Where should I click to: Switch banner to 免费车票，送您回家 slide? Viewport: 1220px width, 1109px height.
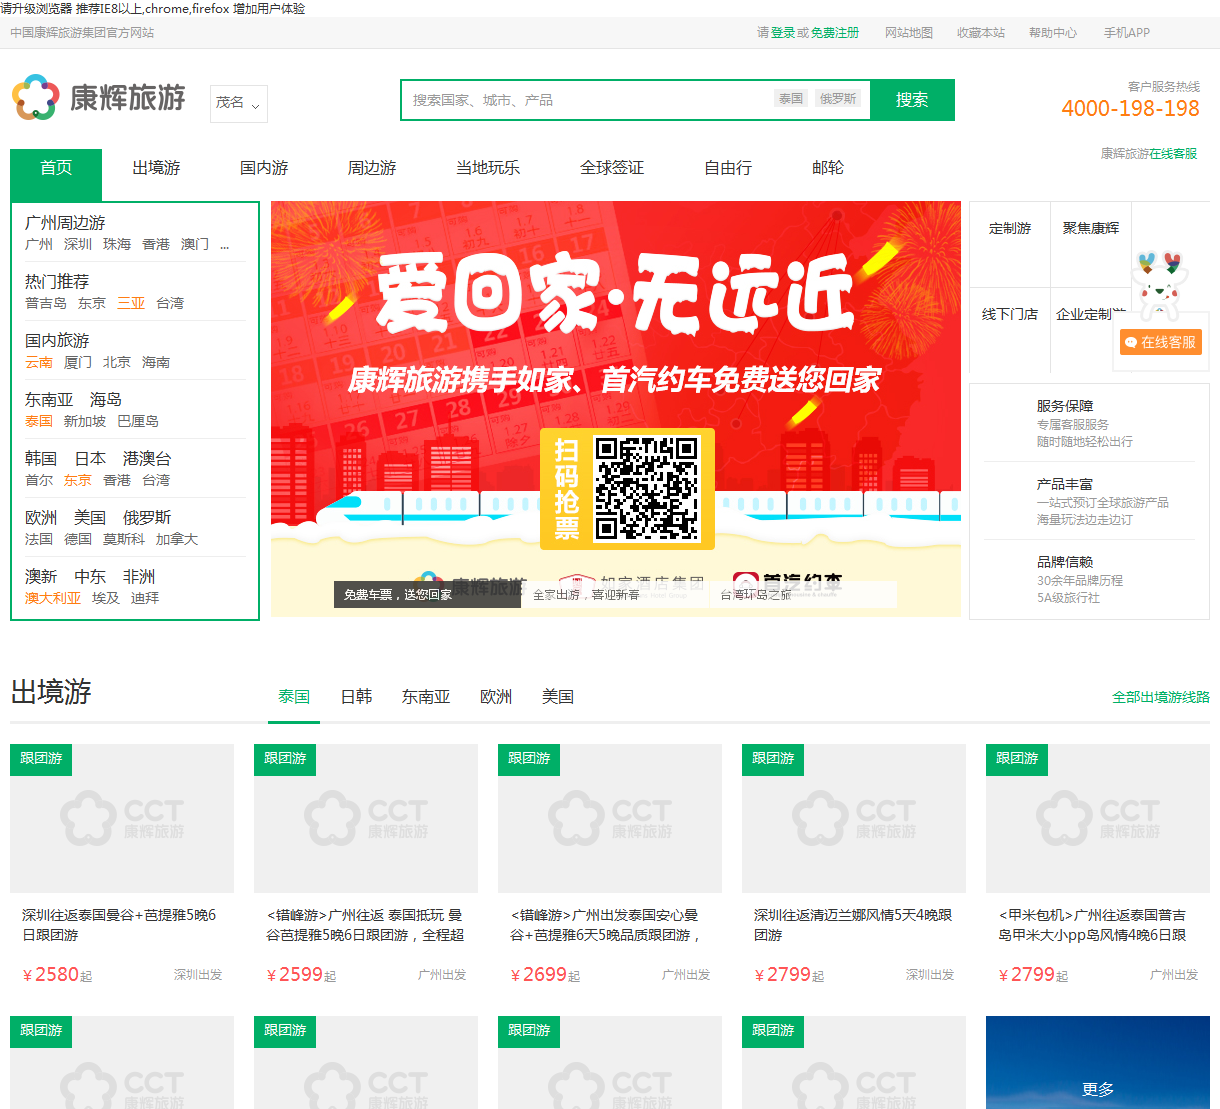[427, 594]
